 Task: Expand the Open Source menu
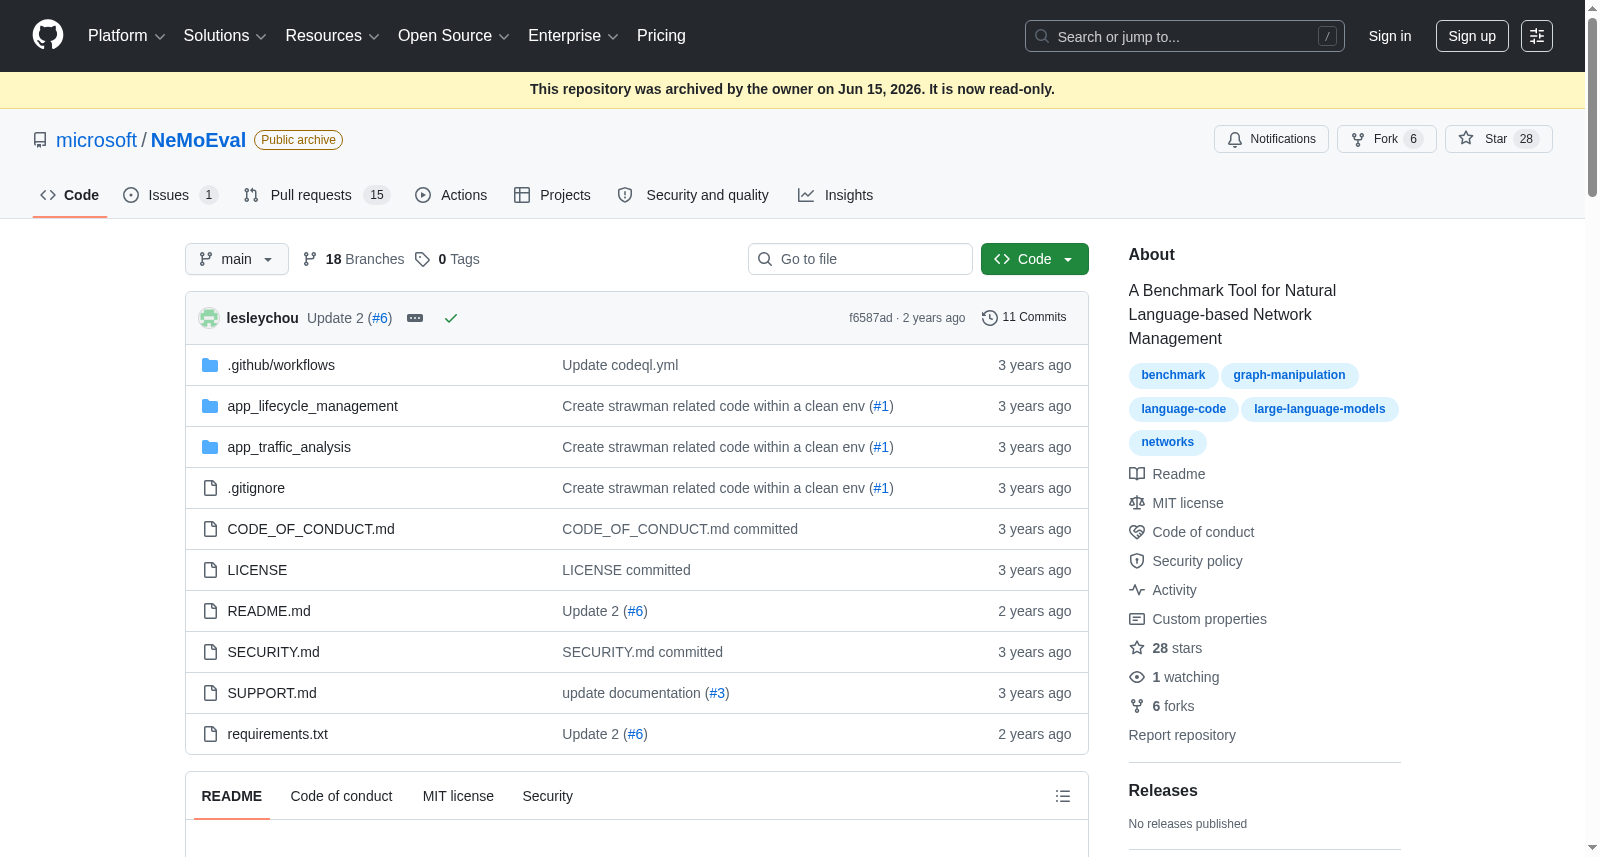tap(454, 36)
